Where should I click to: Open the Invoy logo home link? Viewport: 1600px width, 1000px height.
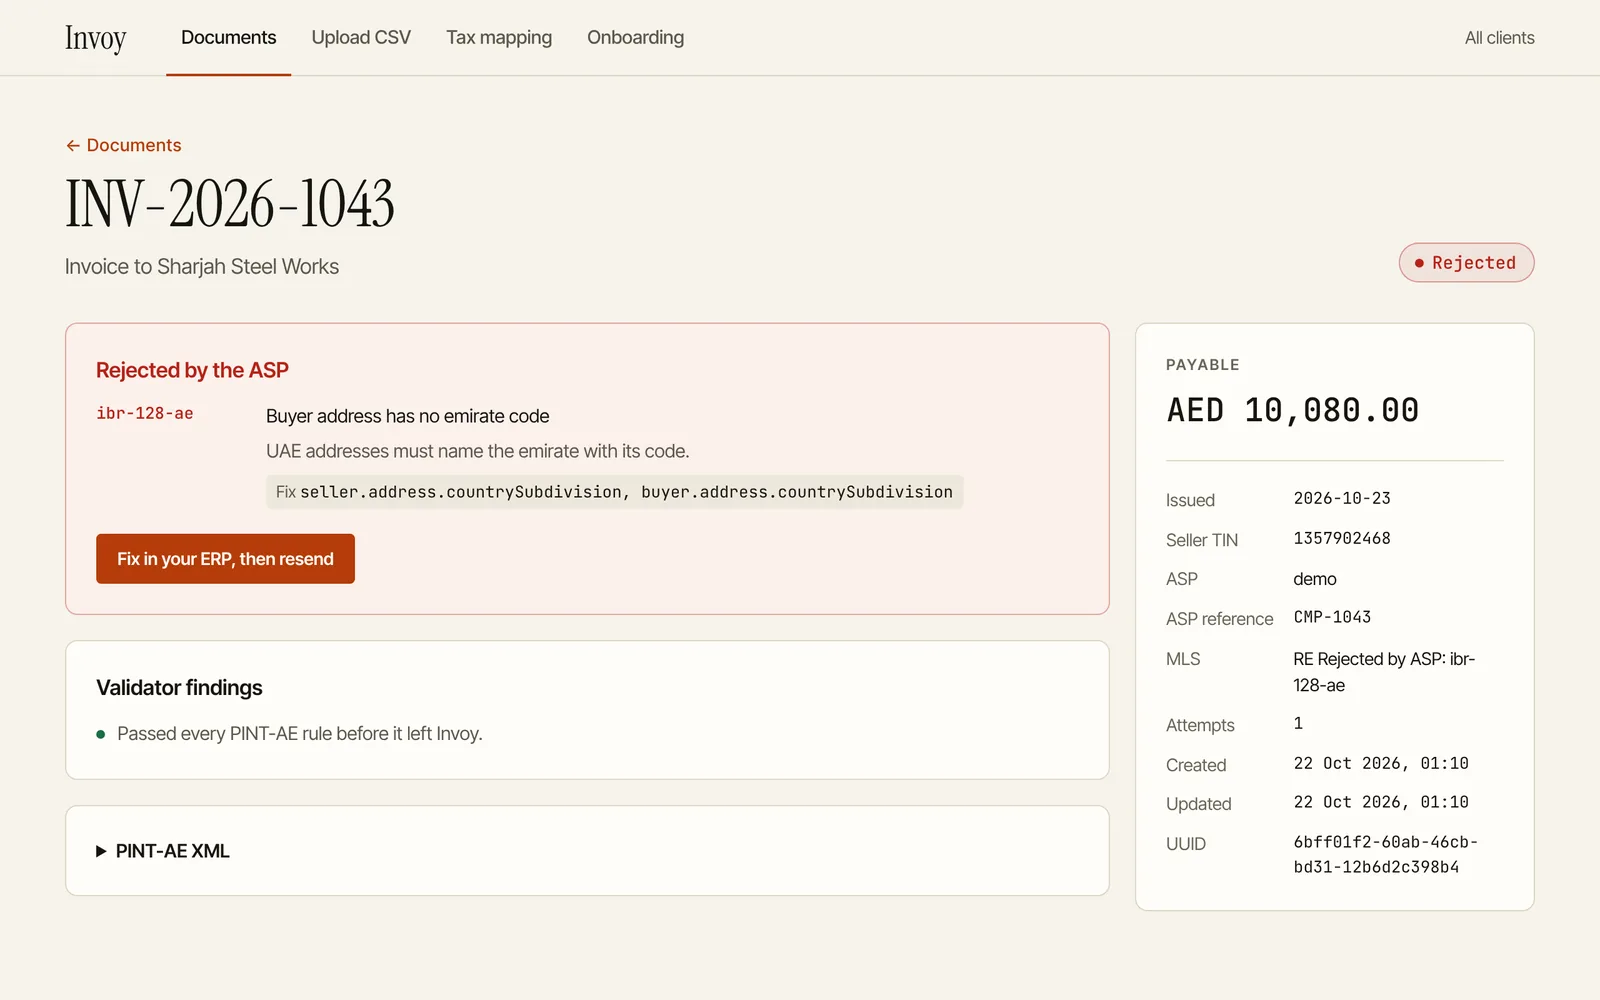(95, 38)
